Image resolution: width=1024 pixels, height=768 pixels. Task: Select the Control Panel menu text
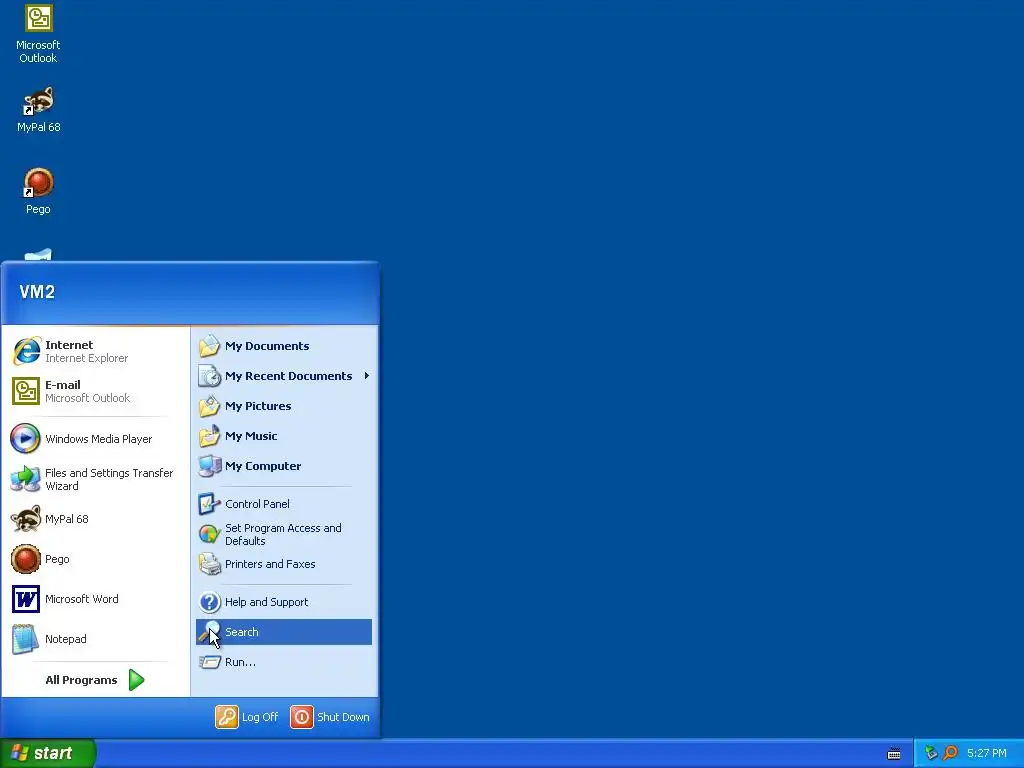257,504
